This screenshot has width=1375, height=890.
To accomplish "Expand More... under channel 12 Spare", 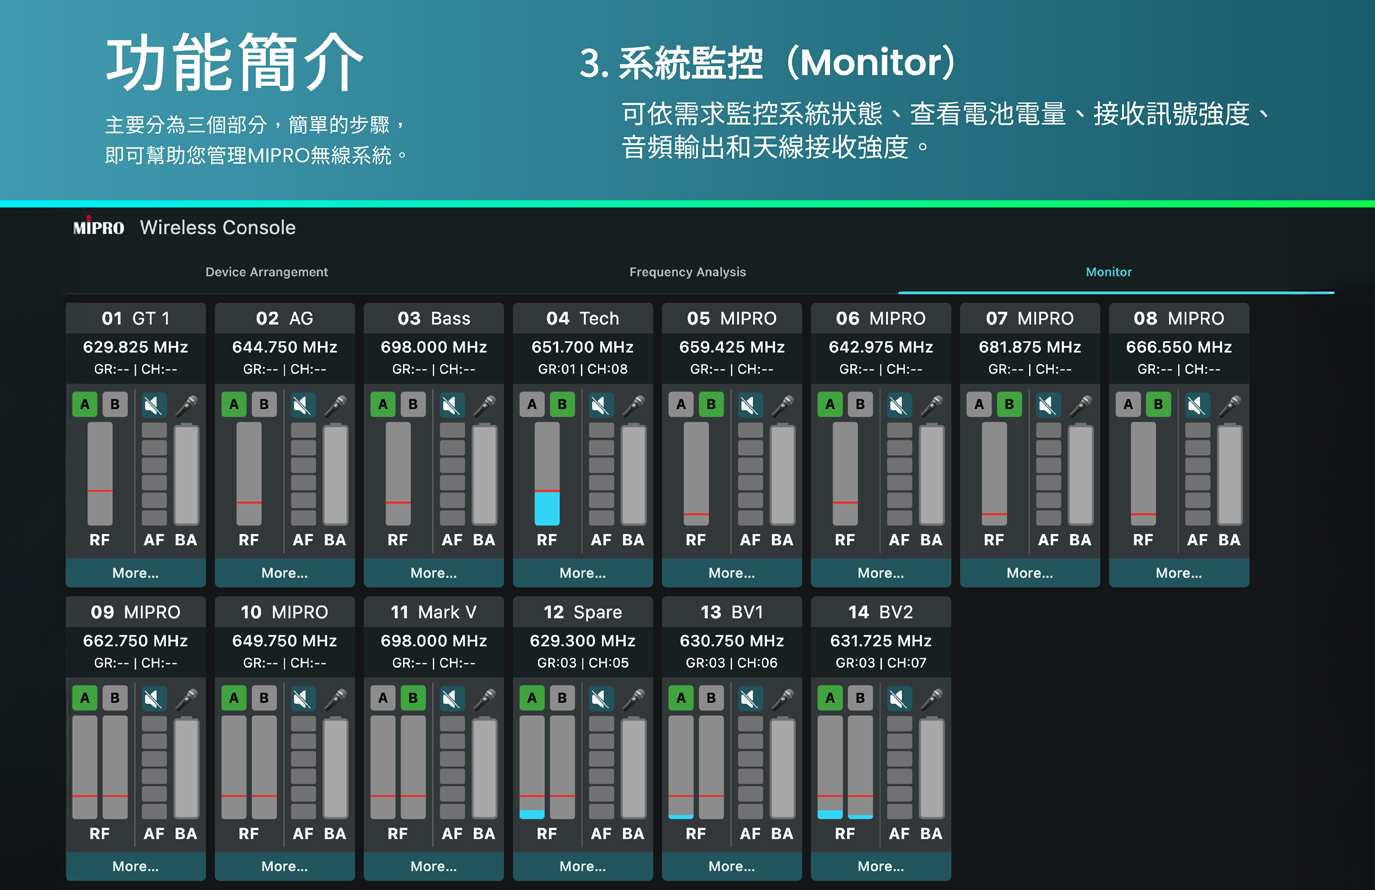I will (582, 866).
